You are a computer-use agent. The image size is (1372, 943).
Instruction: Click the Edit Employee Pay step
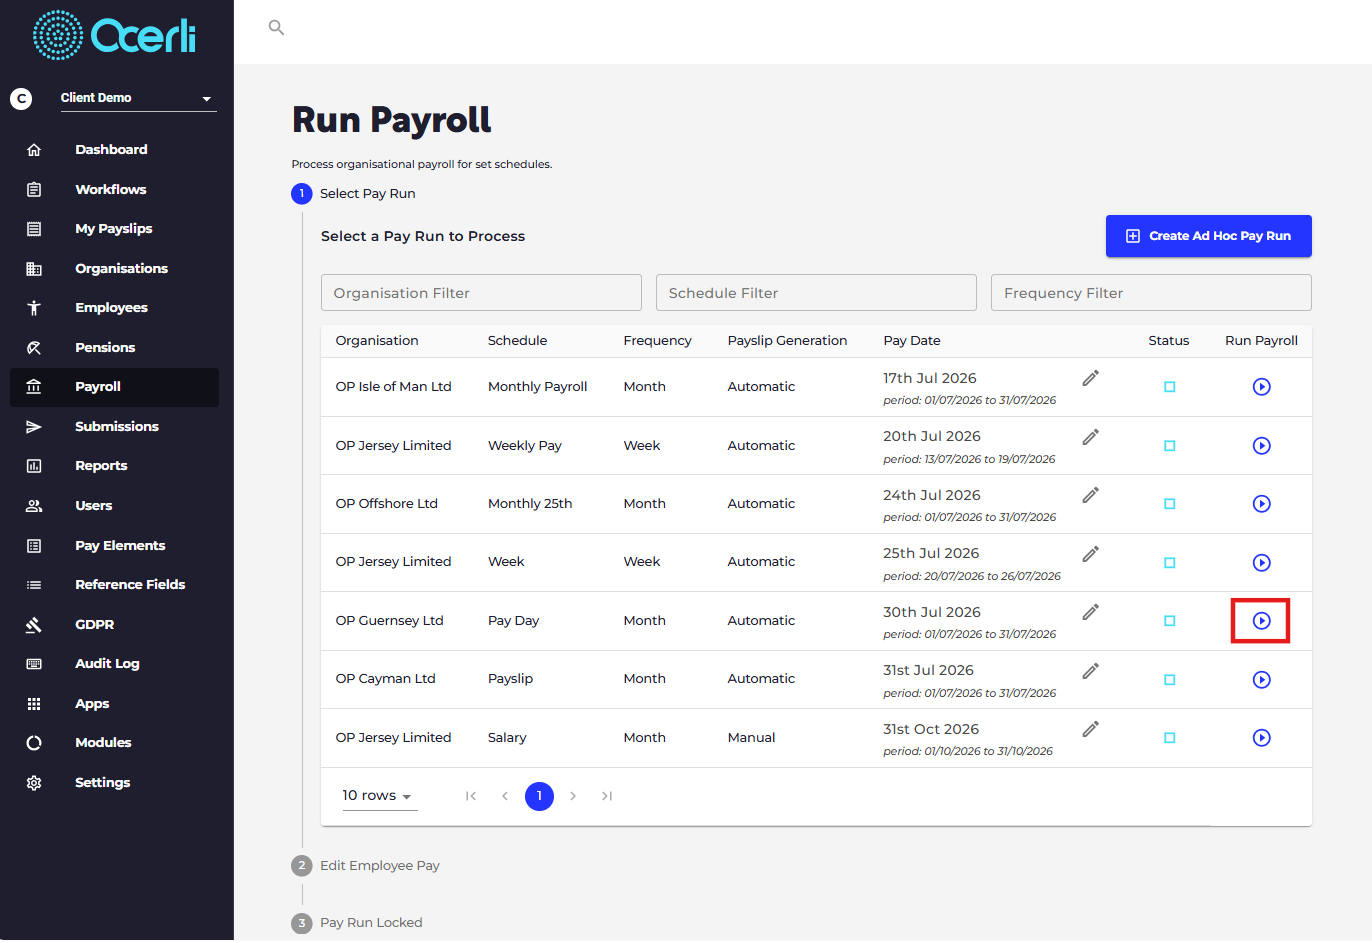pos(366,866)
